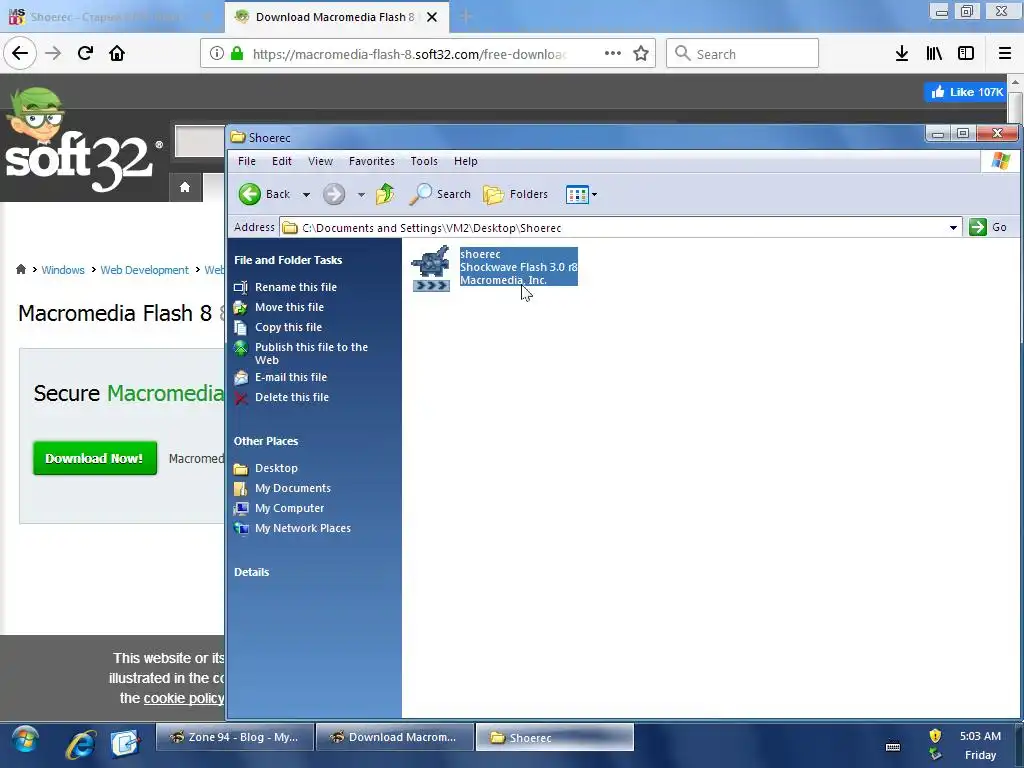Open the Help menu in Explorer
Viewport: 1024px width, 768px height.
[x=466, y=161]
